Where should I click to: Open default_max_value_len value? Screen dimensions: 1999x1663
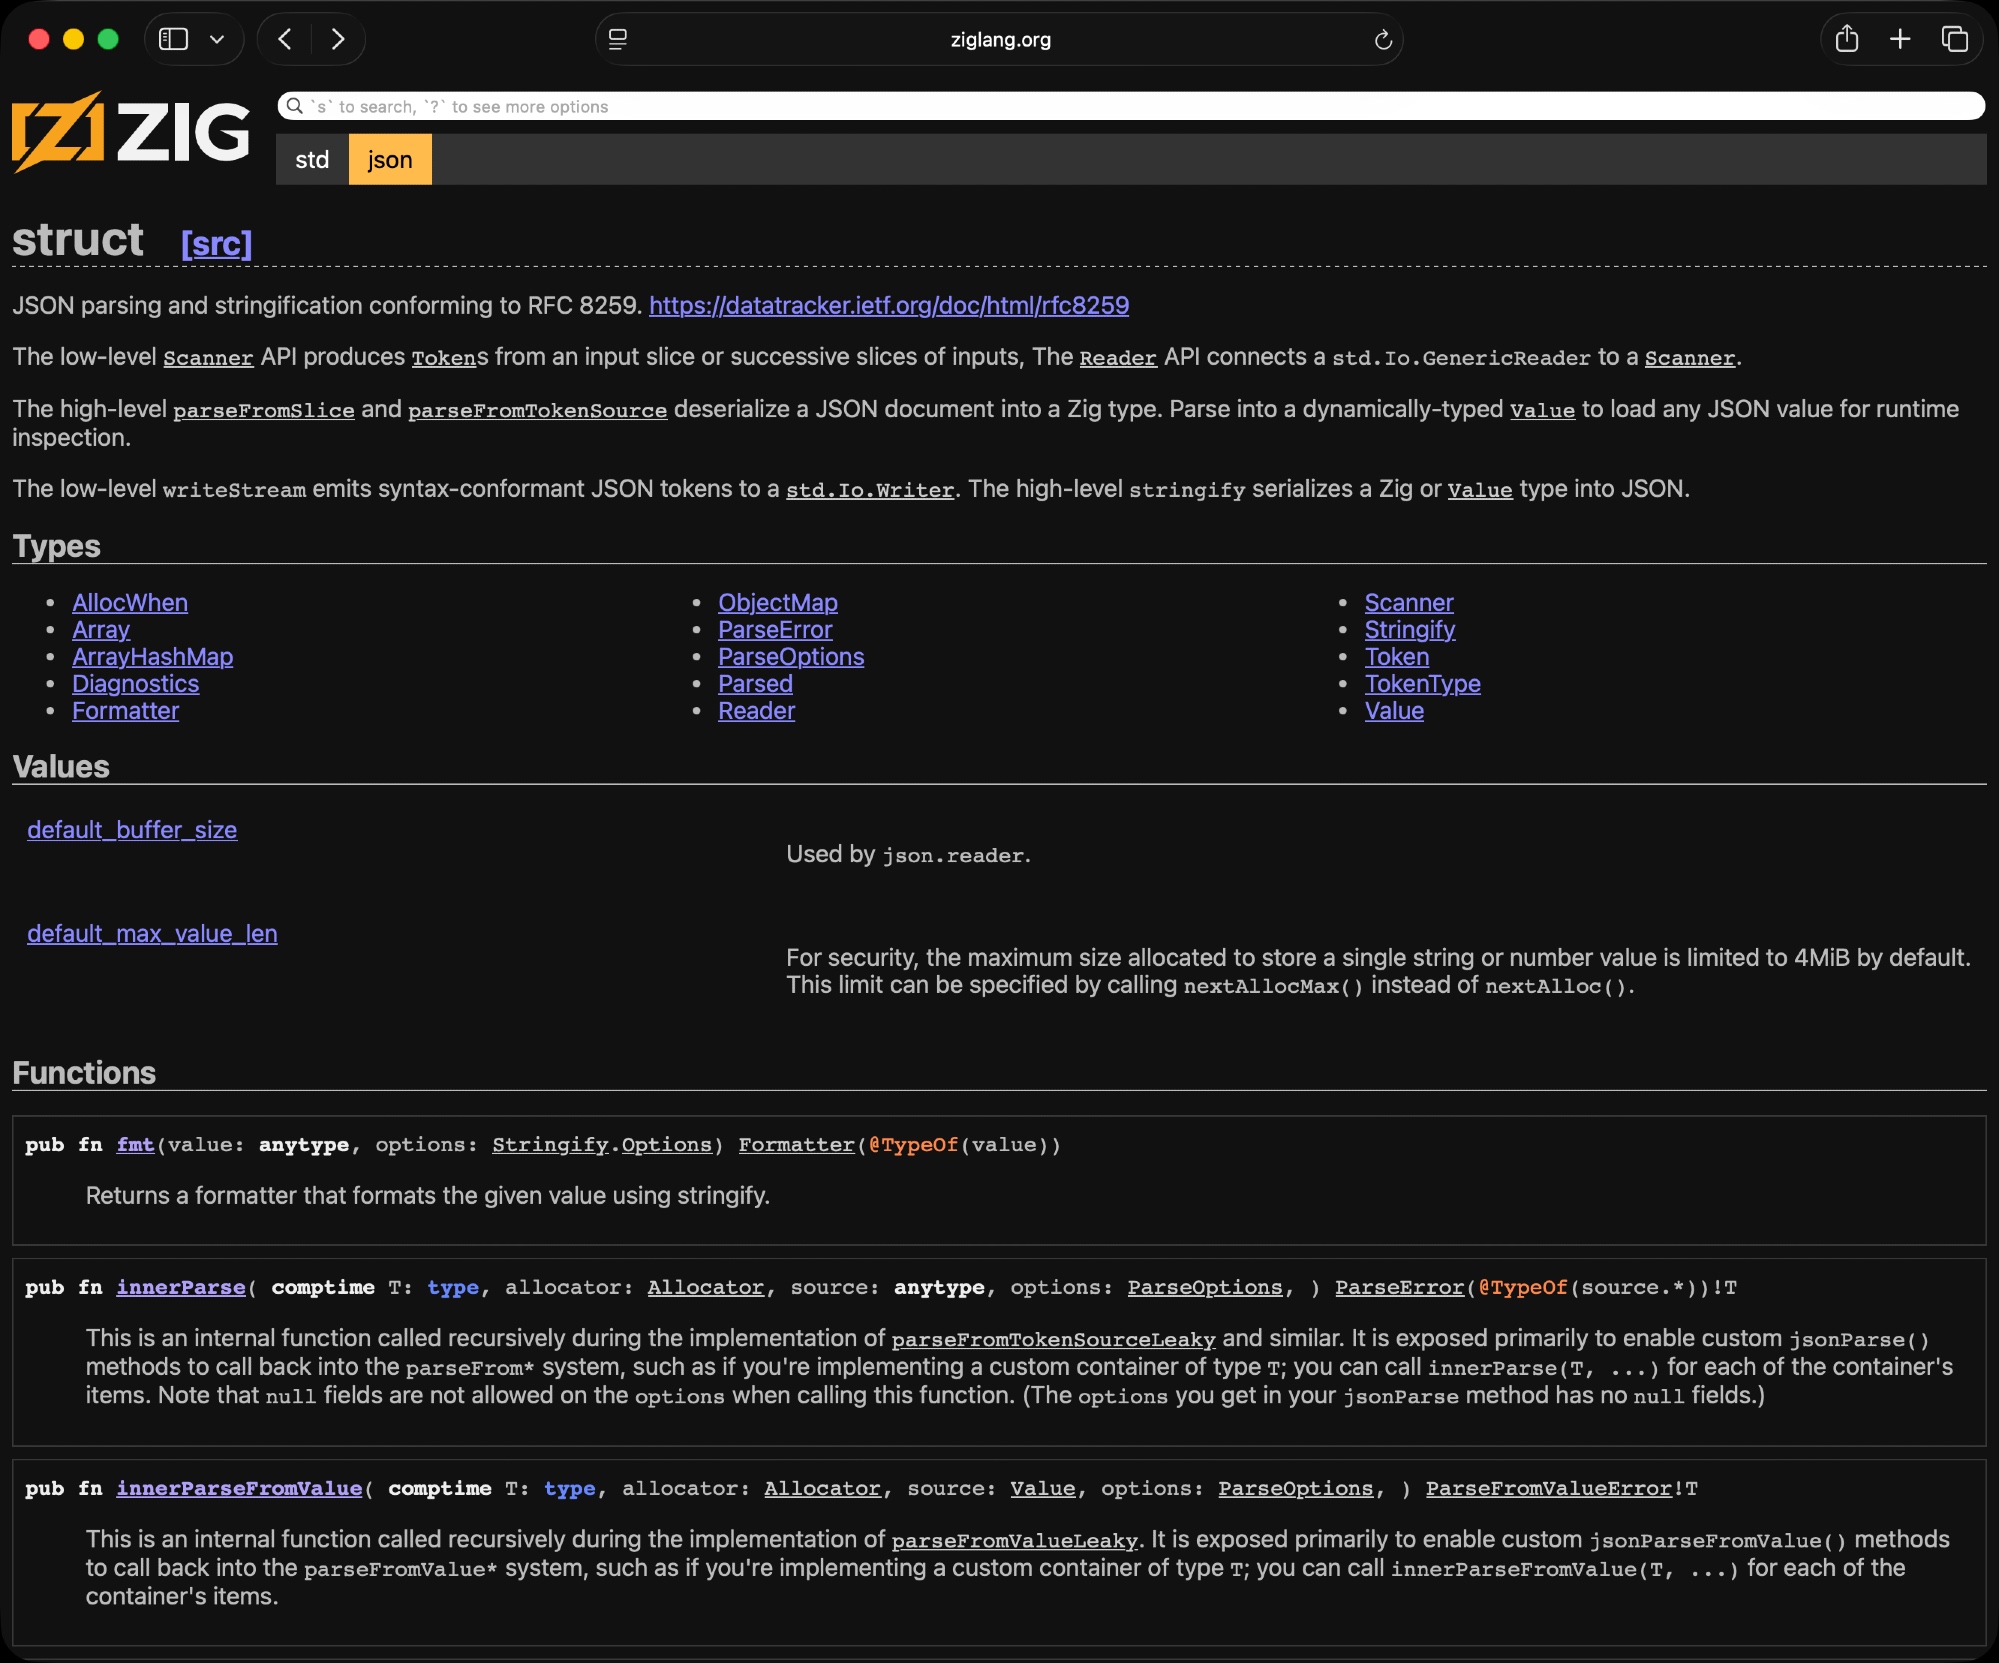pyautogui.click(x=152, y=933)
